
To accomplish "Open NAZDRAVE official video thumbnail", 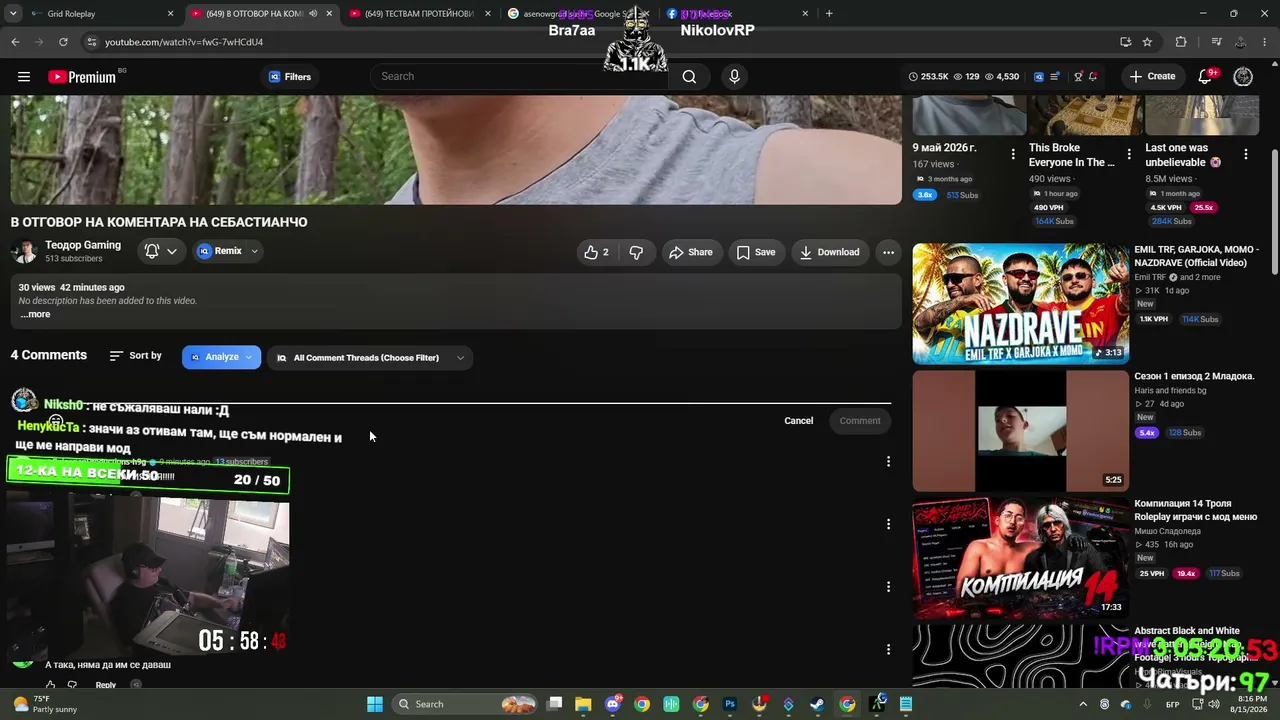I will coord(1020,304).
